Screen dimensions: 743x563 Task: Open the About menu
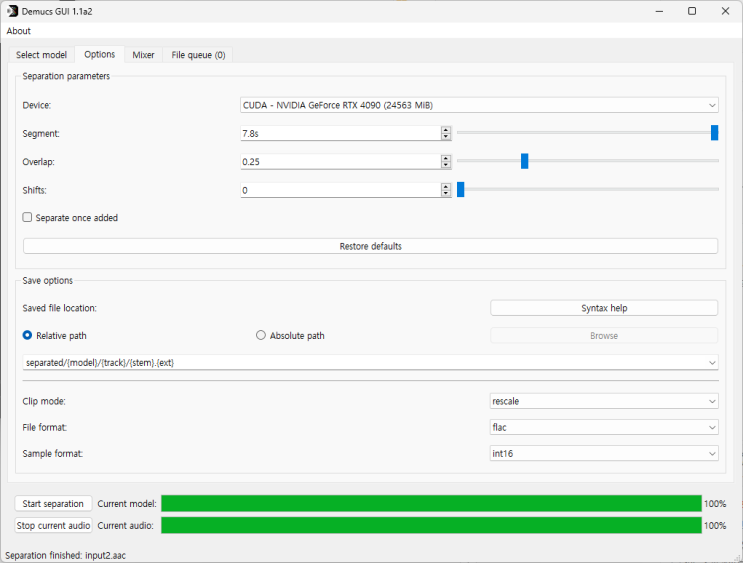pyautogui.click(x=18, y=31)
